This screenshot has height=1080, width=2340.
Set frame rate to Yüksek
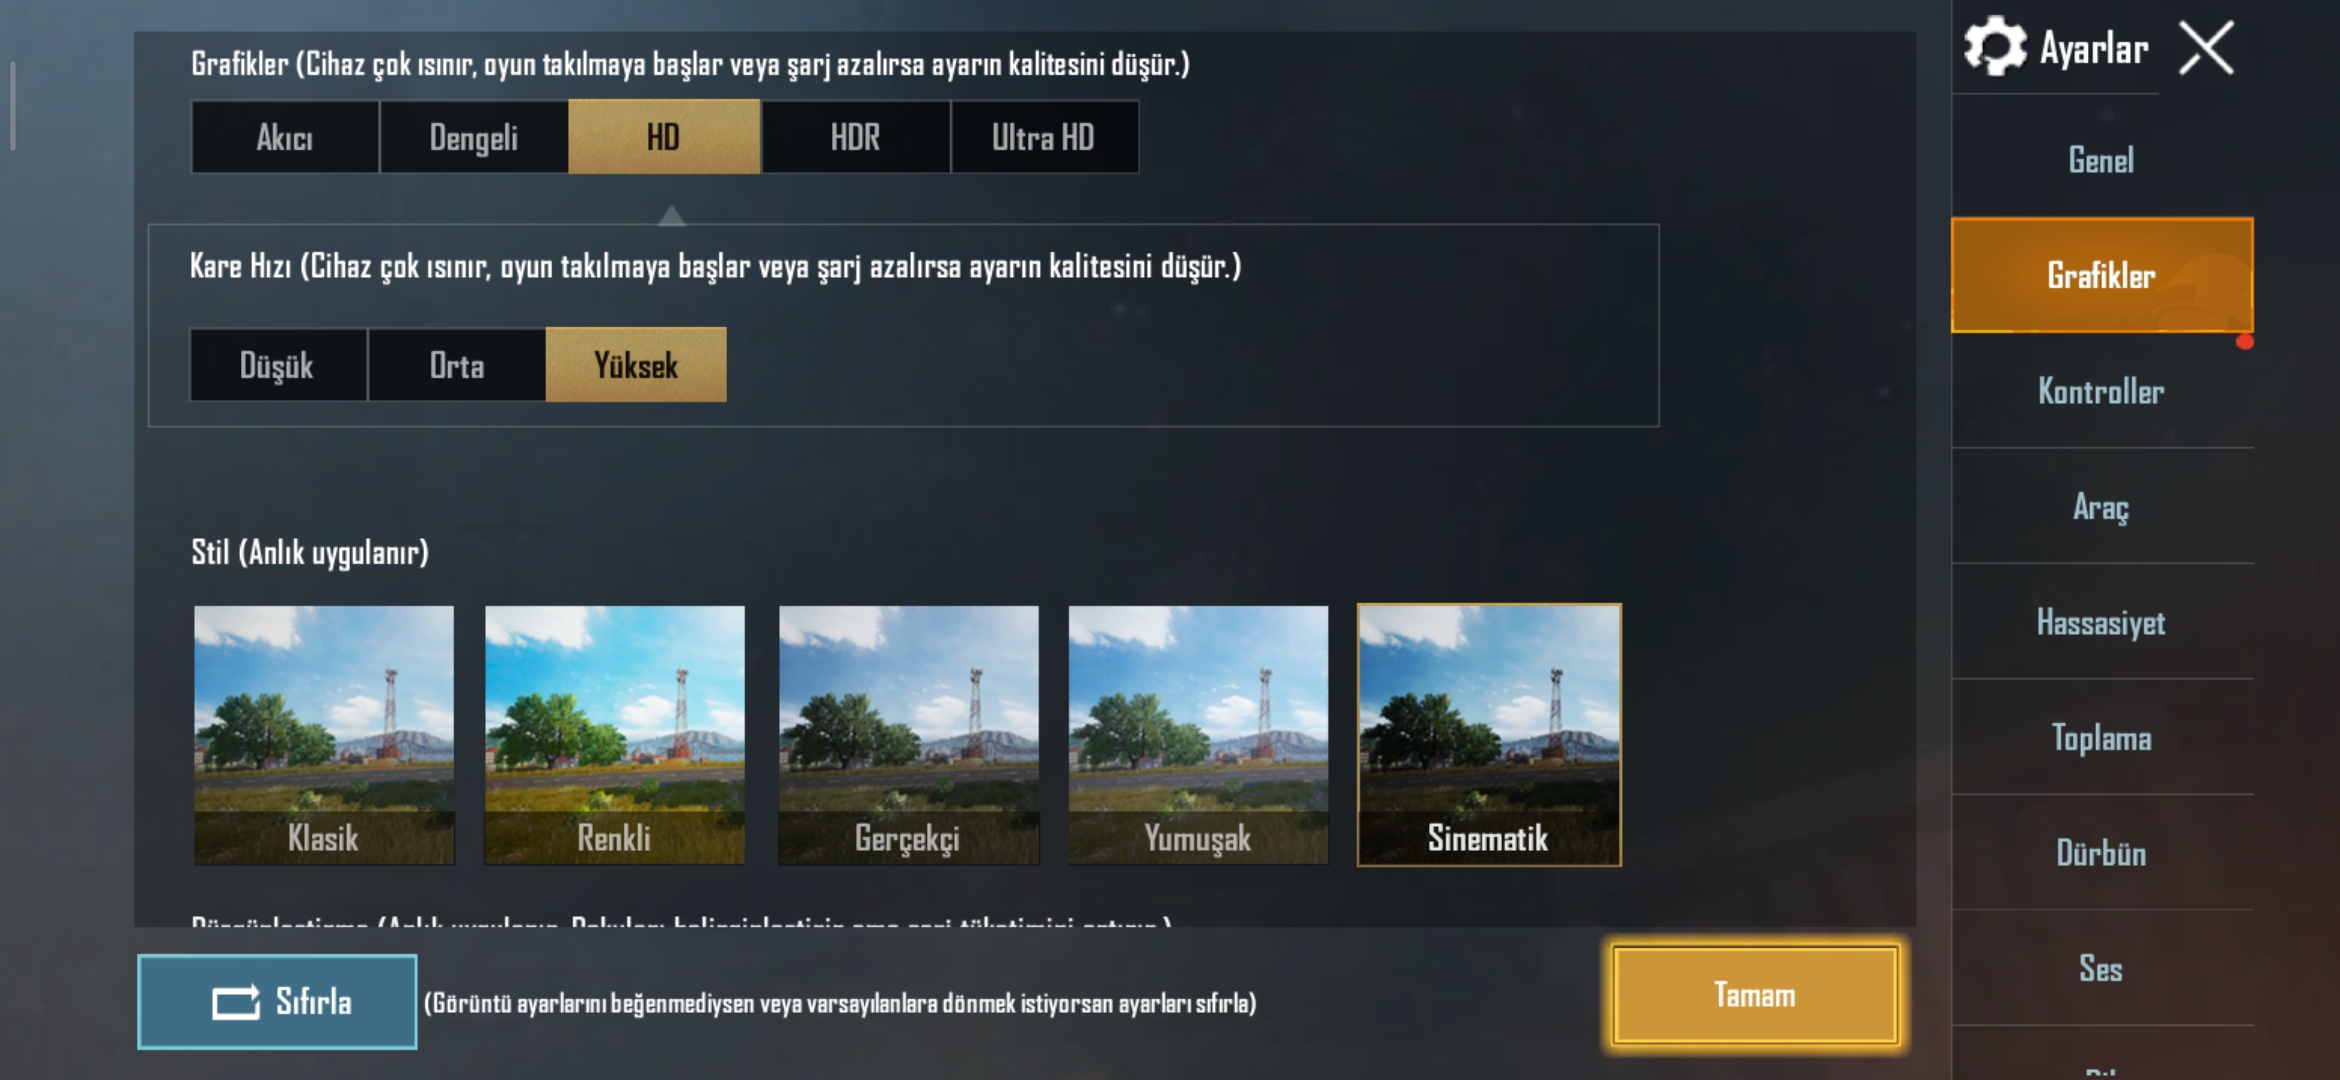636,365
